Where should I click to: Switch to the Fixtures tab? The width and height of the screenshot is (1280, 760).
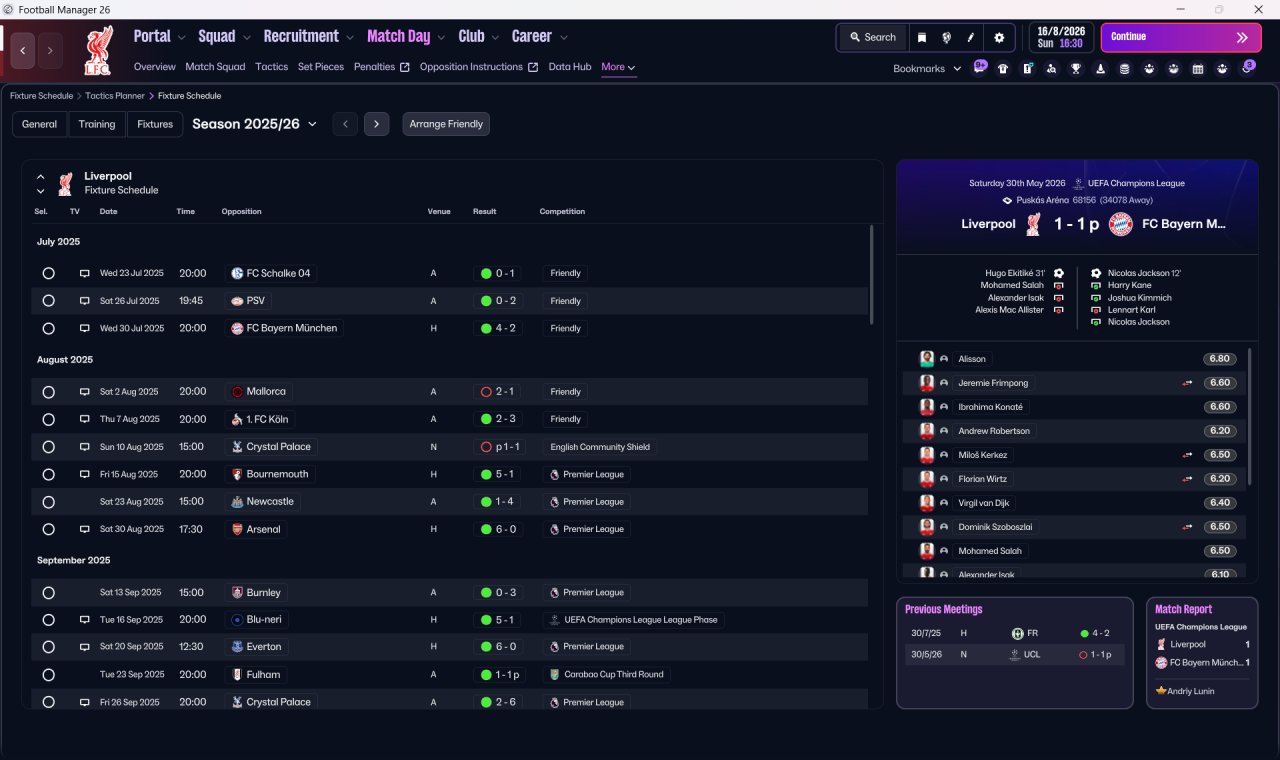point(155,124)
